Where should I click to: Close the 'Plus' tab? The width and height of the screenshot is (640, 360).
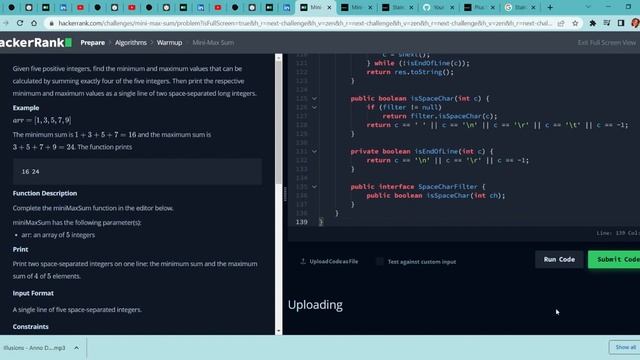coord(493,7)
